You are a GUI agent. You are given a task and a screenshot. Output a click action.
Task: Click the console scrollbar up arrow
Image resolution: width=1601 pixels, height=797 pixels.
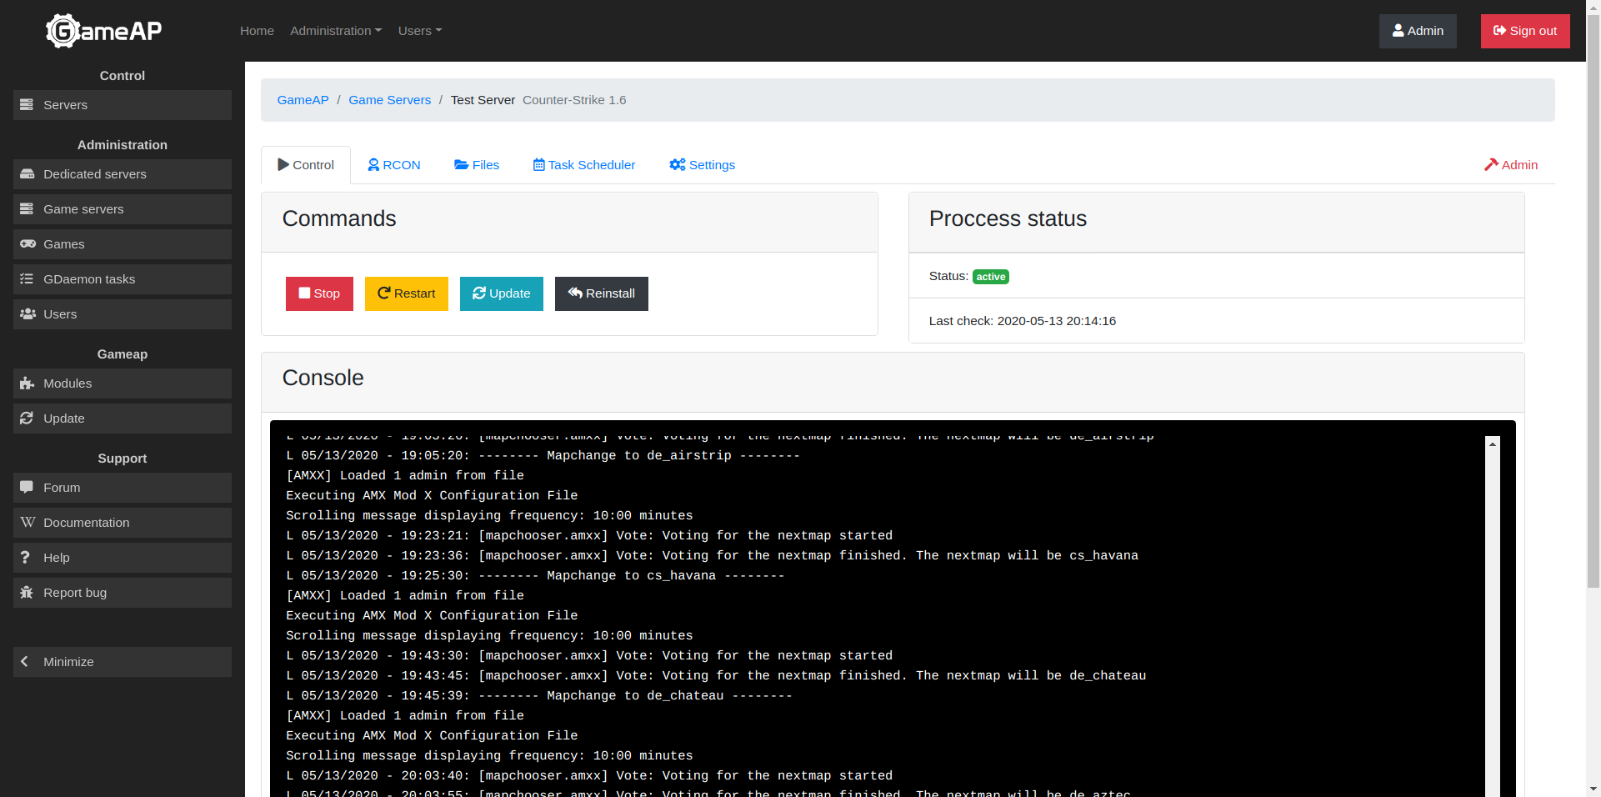pos(1492,443)
